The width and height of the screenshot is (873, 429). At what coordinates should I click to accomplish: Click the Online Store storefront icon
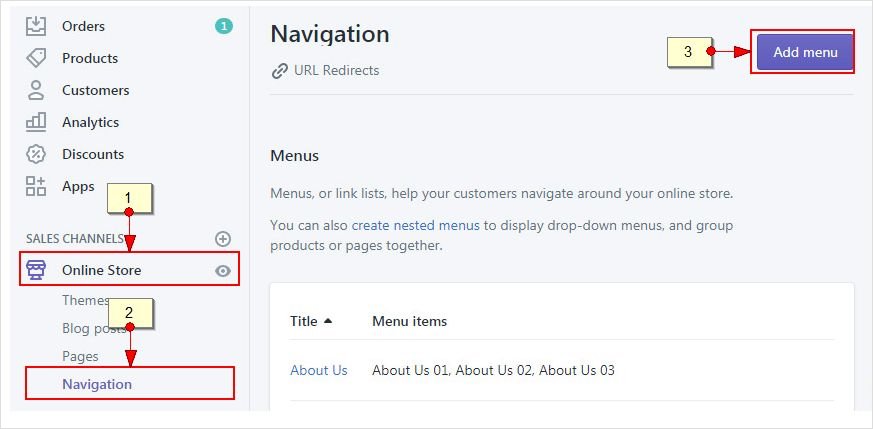tap(37, 270)
